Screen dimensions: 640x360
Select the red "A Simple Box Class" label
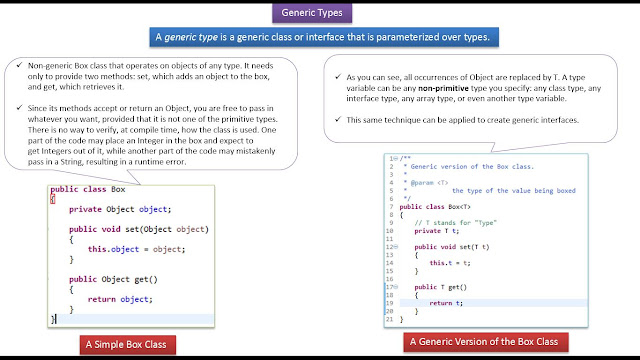tap(128, 344)
